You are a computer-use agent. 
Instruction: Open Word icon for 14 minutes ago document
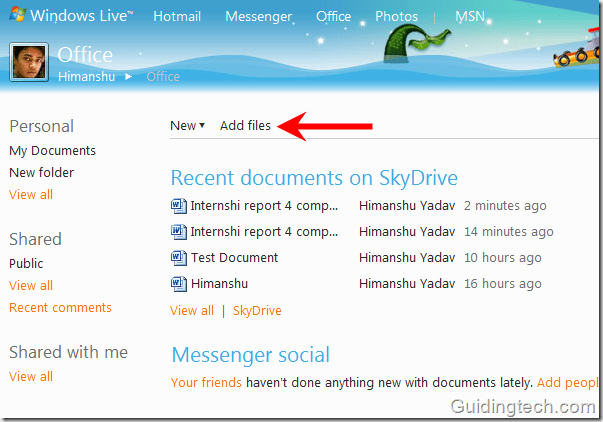(179, 232)
